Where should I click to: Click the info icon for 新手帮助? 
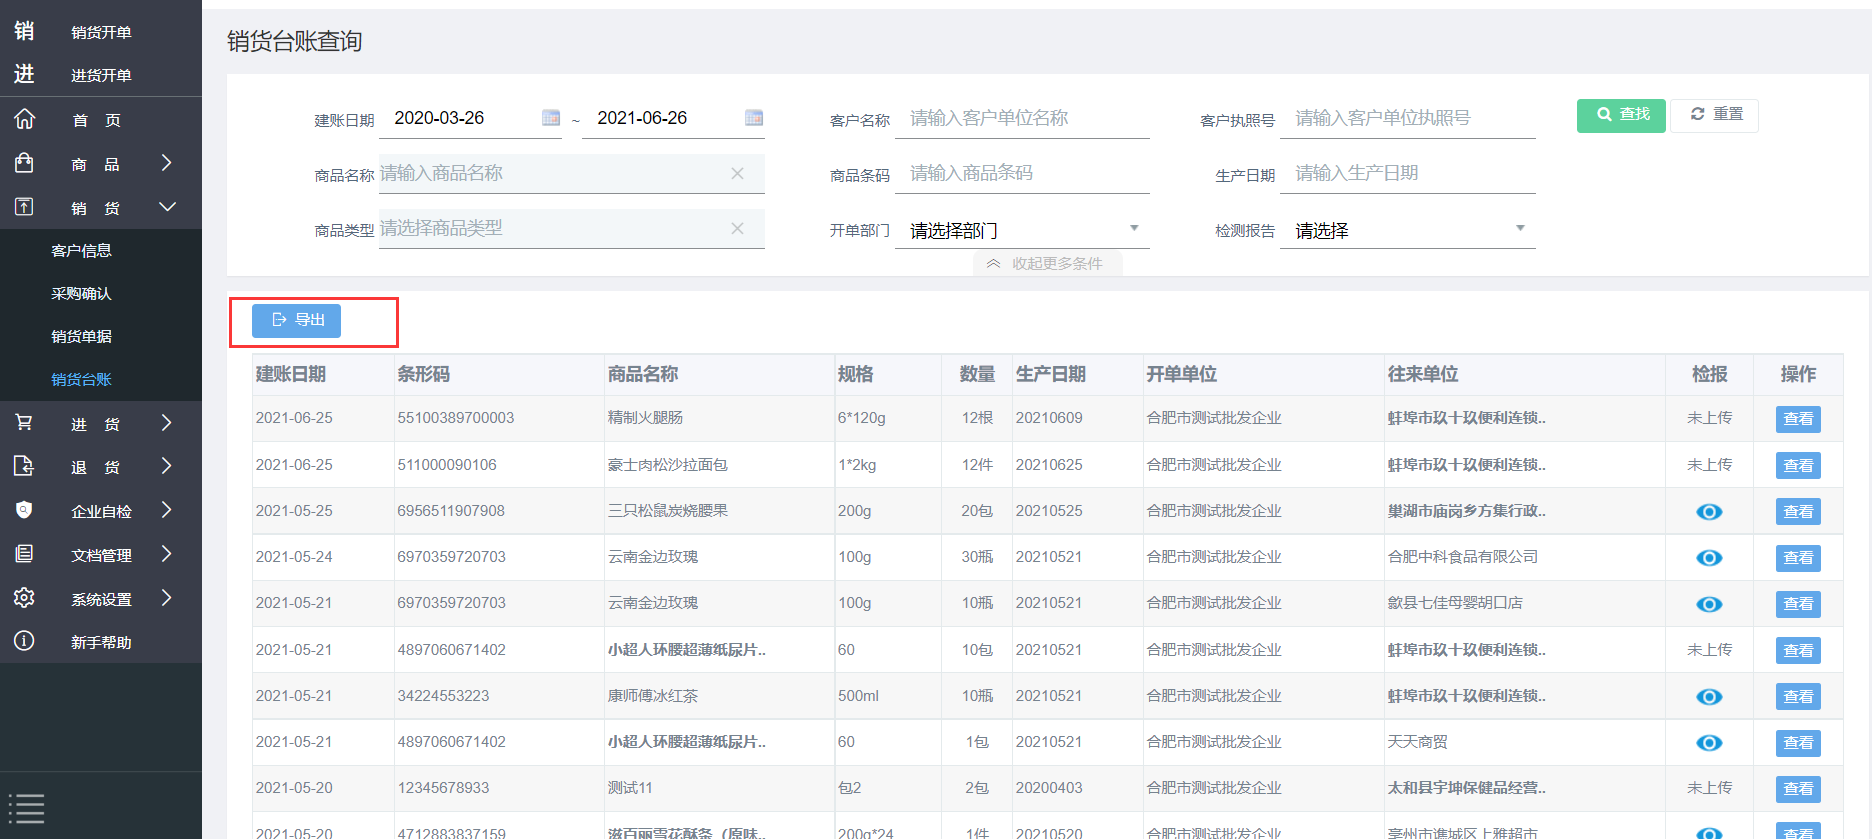(x=25, y=641)
